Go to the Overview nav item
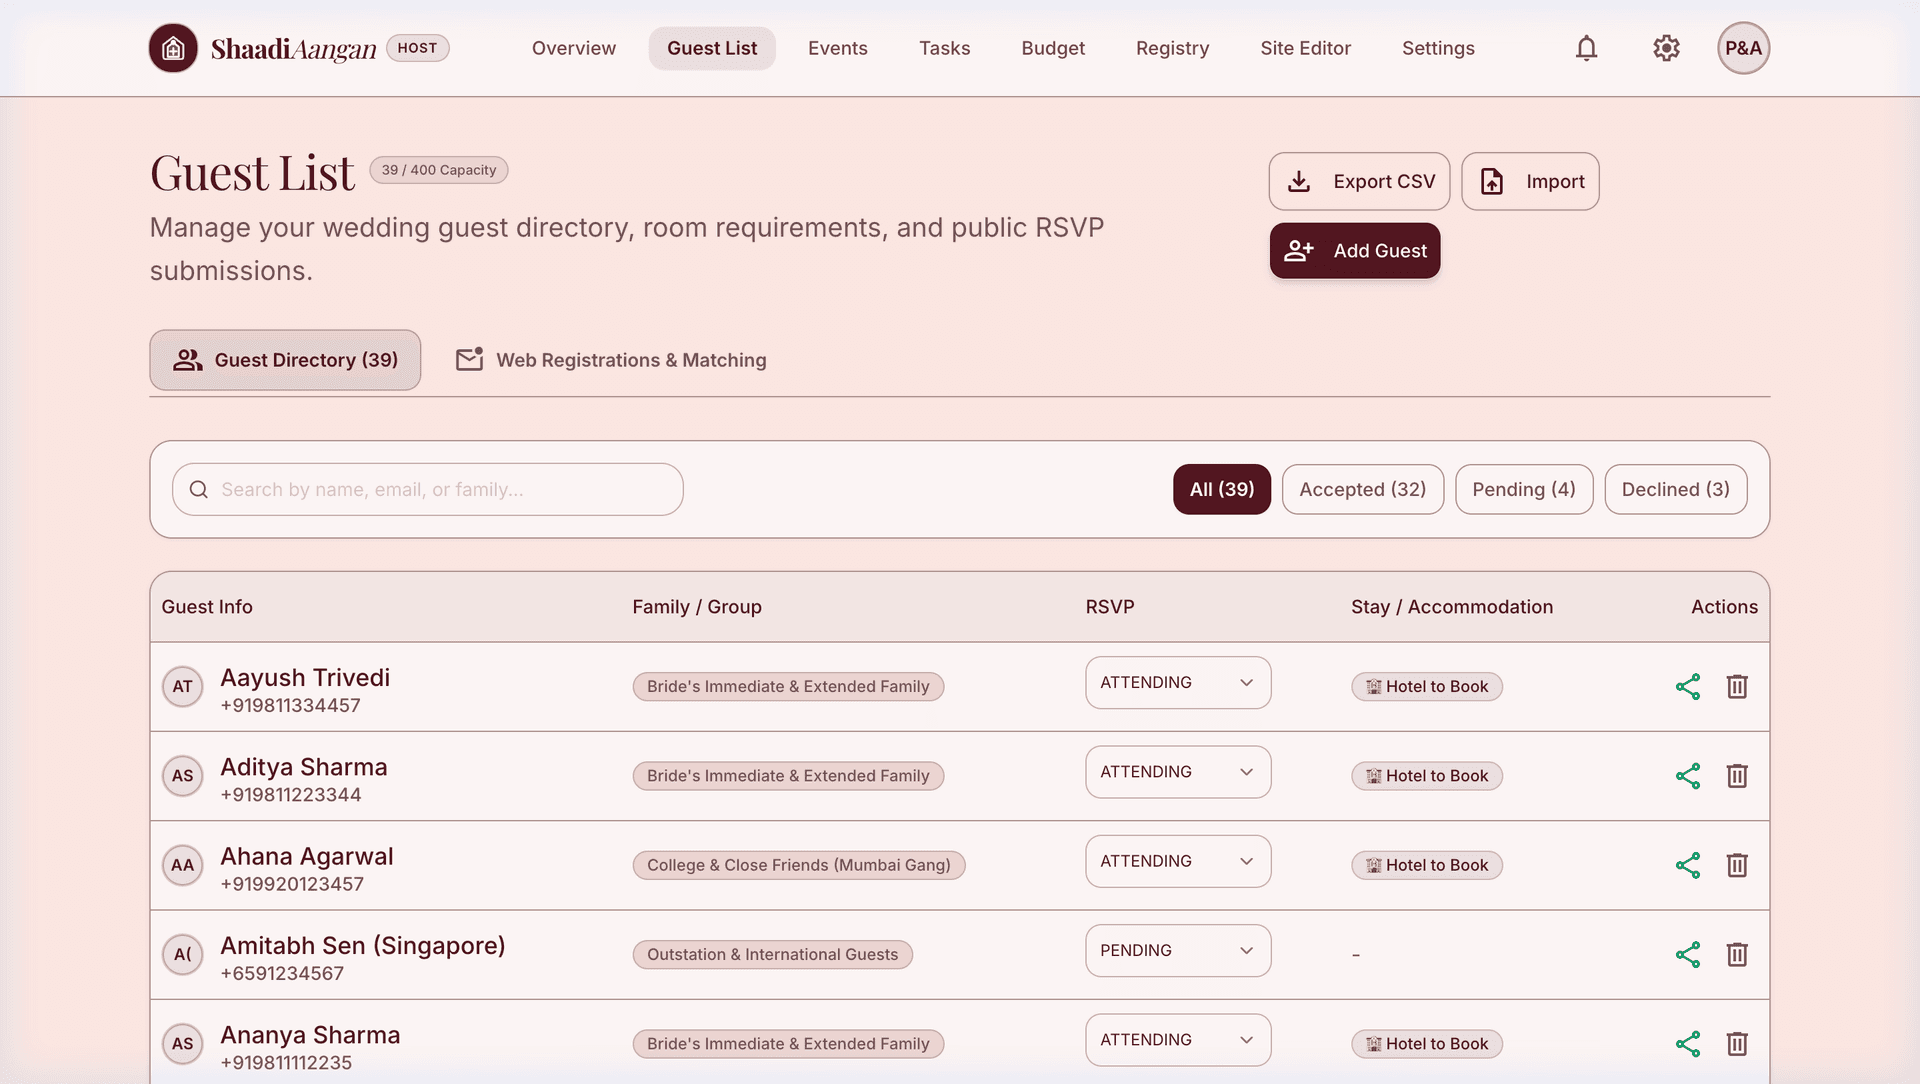The image size is (1920, 1084). [574, 48]
